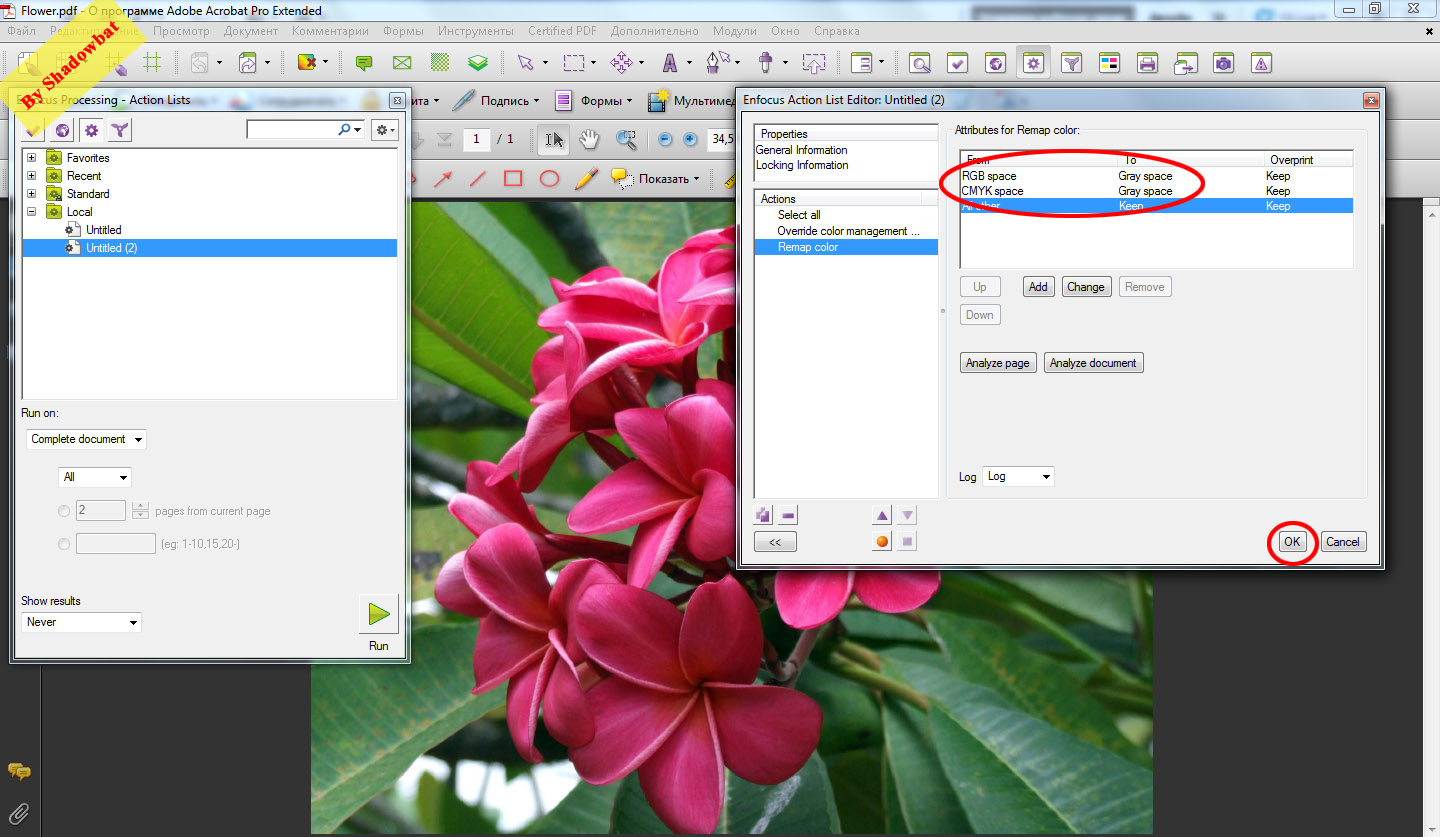Click the Change button
This screenshot has height=837, width=1440.
[1086, 287]
